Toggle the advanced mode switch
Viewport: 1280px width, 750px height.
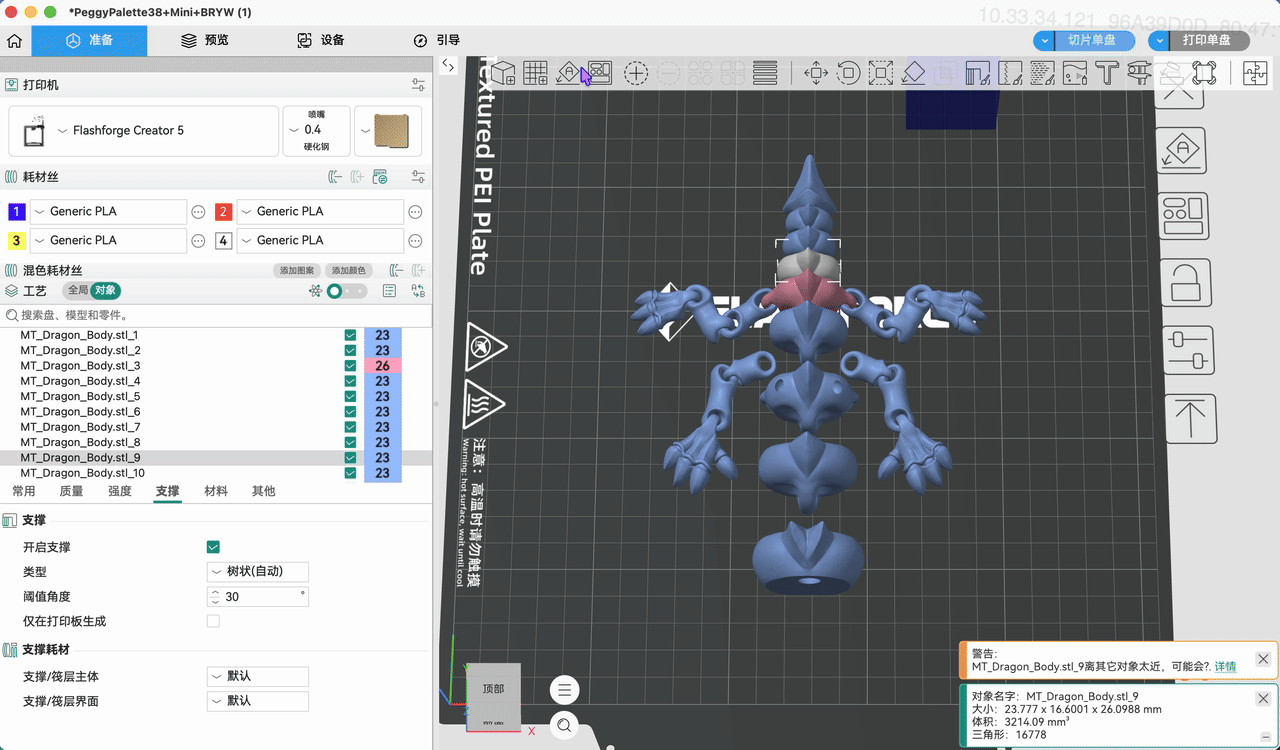347,291
